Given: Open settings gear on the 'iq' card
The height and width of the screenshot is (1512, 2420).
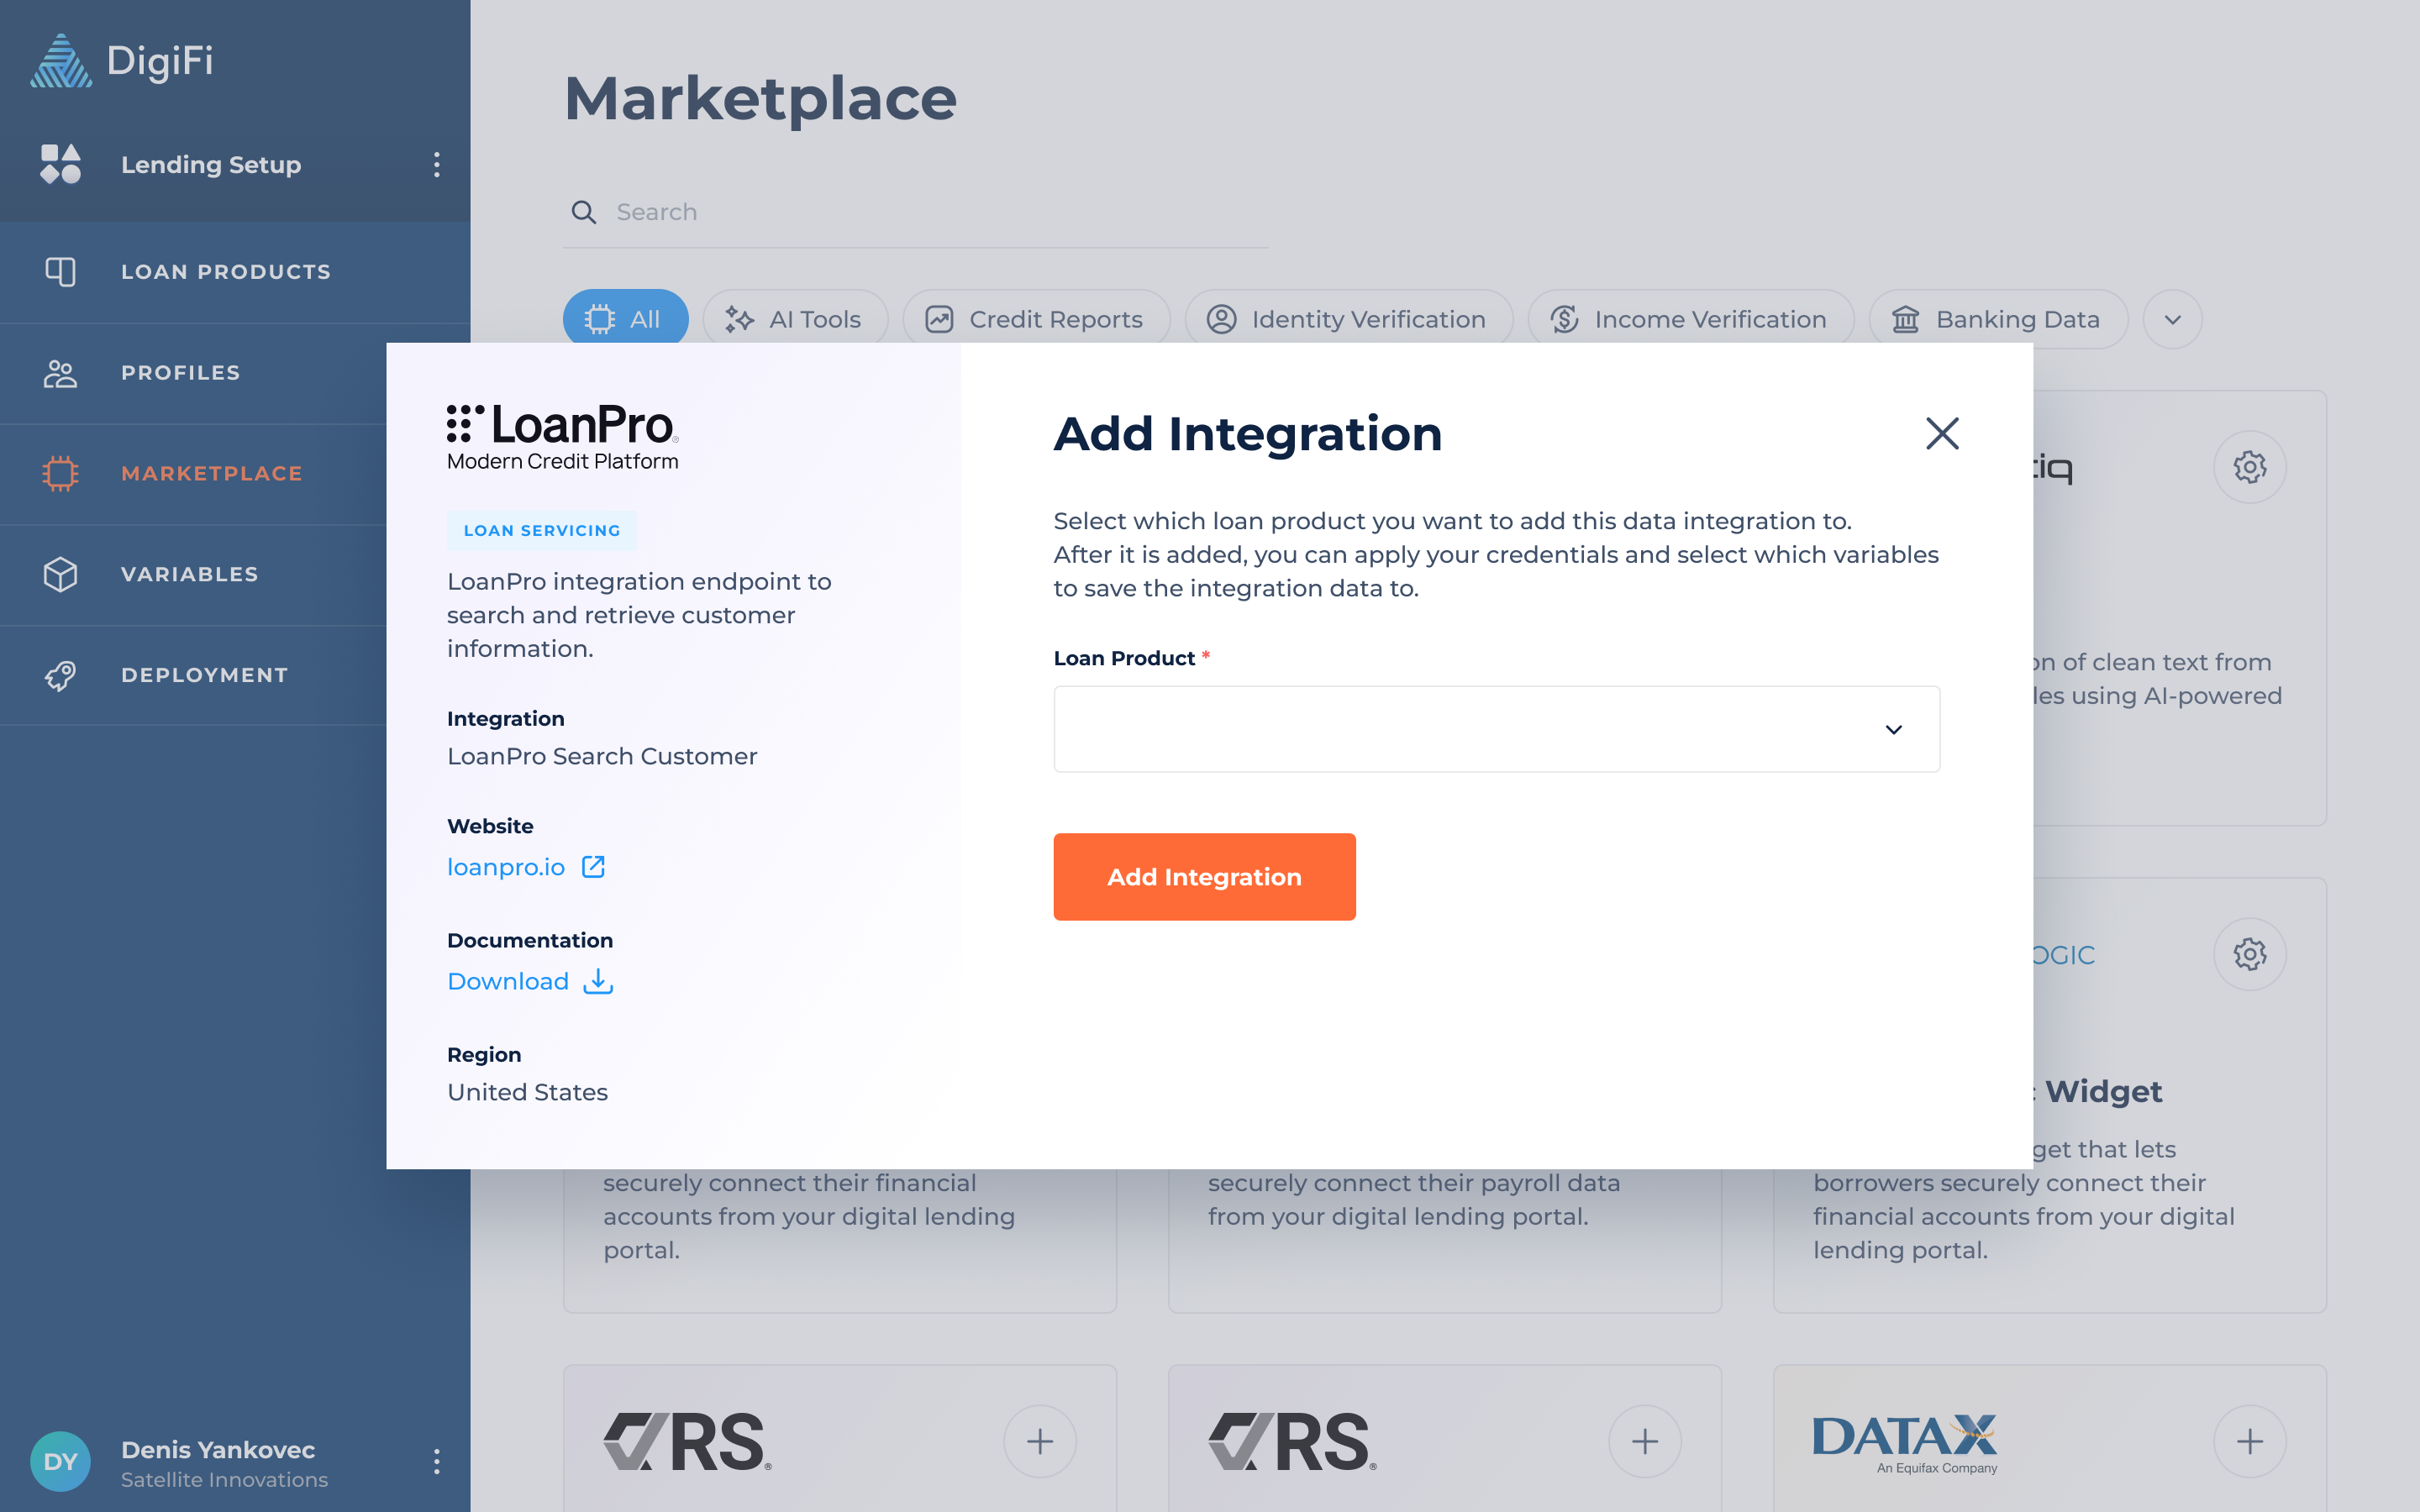Looking at the screenshot, I should coord(2249,467).
